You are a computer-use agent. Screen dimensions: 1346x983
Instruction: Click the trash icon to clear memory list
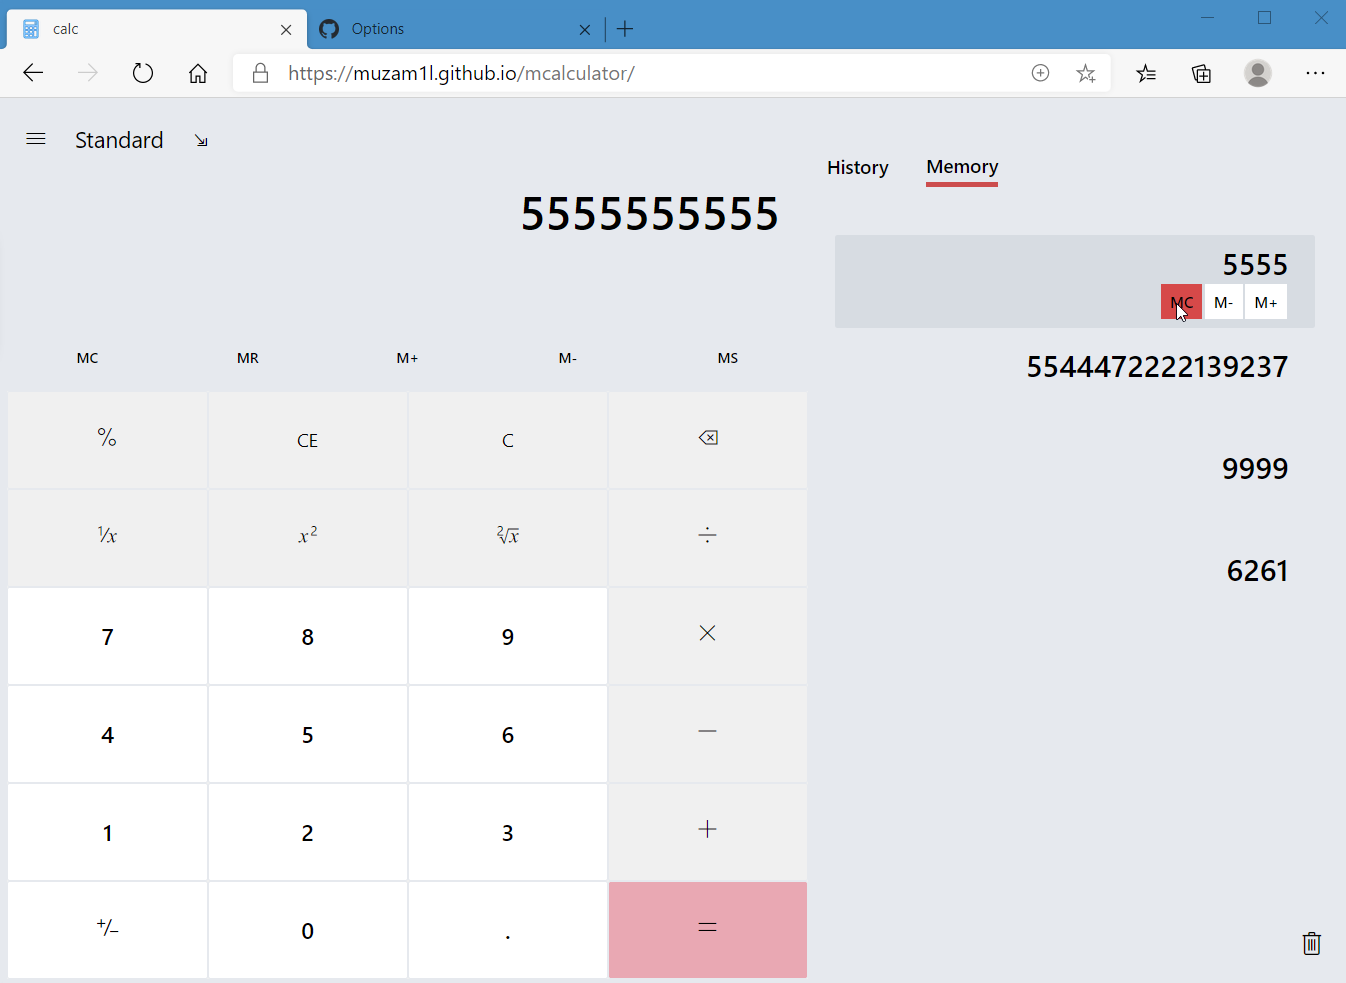coord(1311,943)
